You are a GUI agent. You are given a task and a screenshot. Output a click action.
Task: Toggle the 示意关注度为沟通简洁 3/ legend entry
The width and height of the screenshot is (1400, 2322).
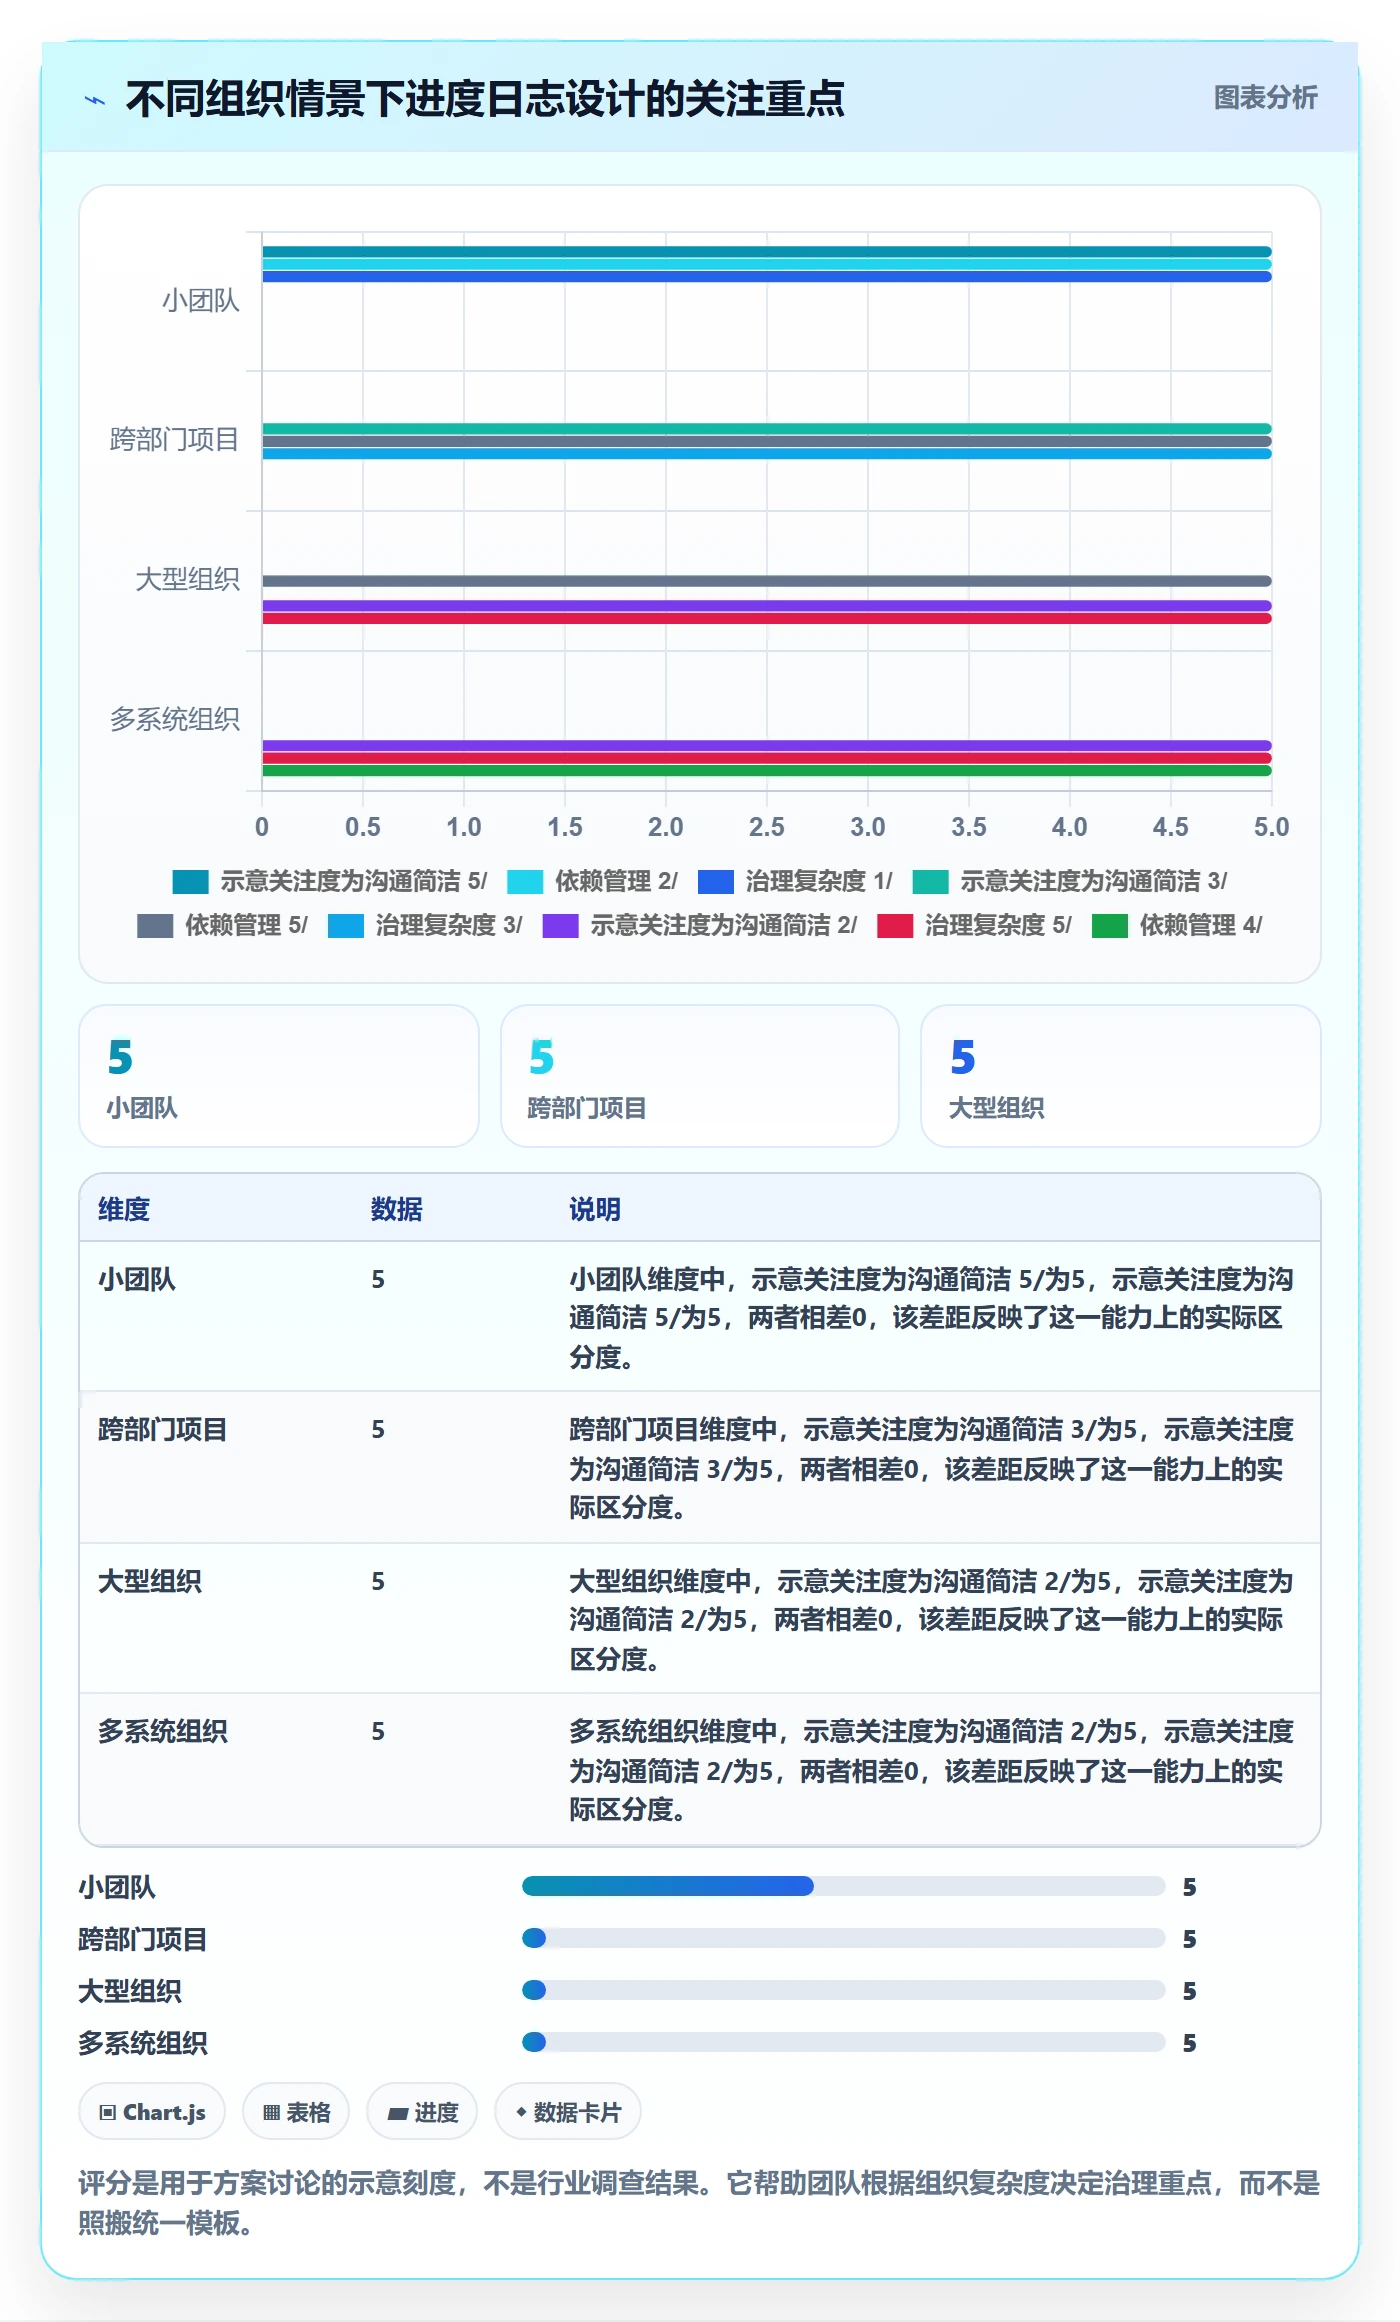coord(1070,881)
